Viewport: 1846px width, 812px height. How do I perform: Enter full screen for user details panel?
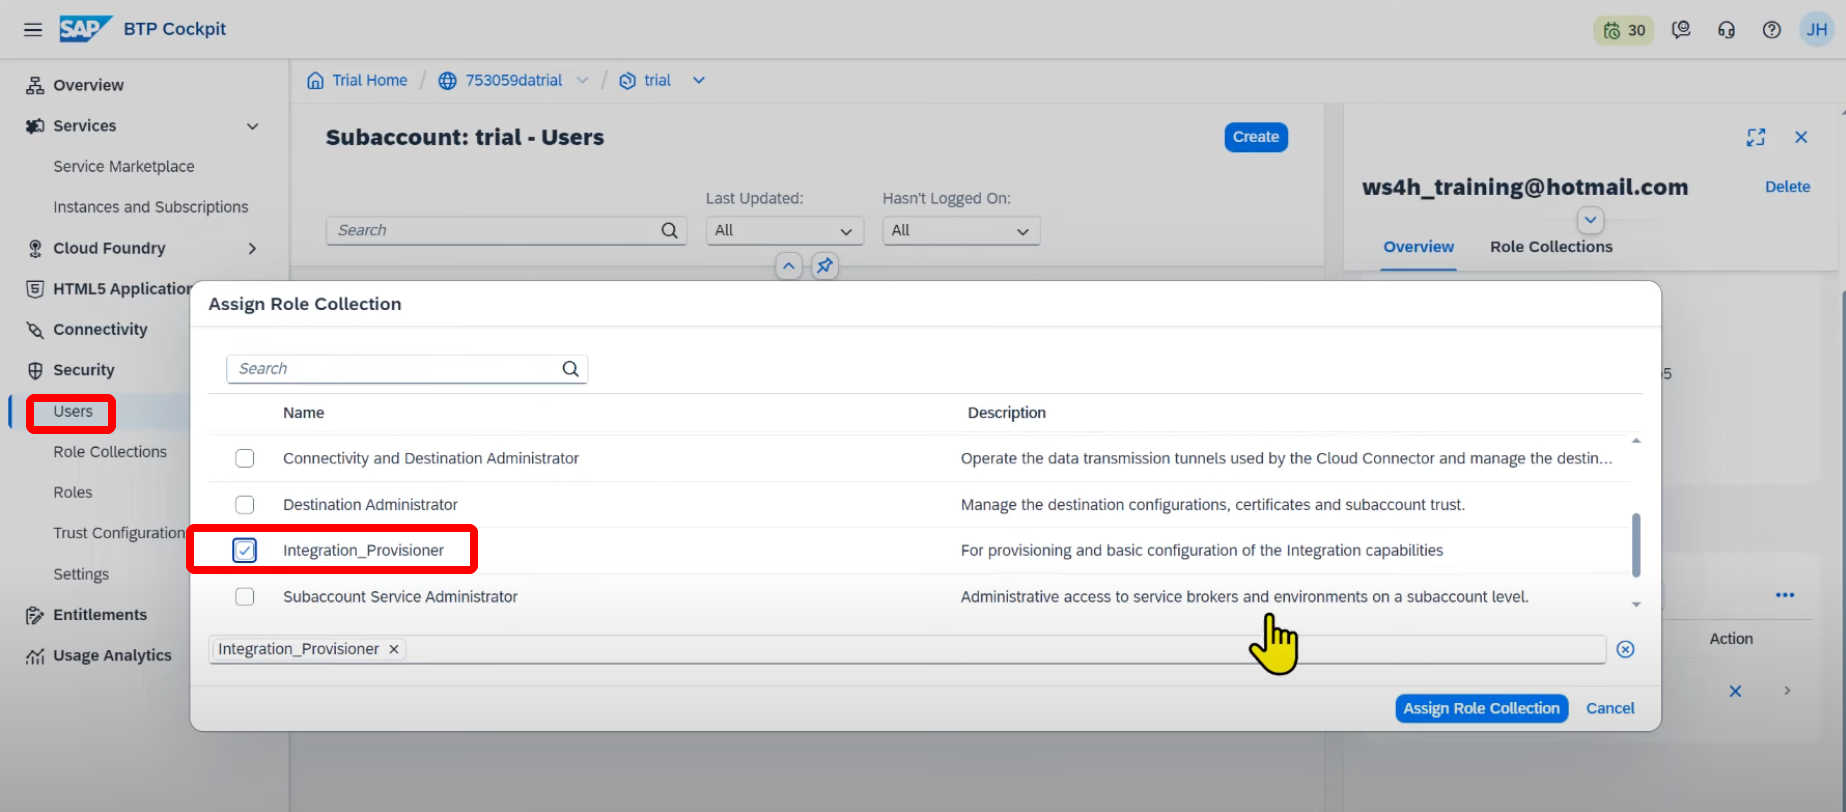click(1756, 137)
